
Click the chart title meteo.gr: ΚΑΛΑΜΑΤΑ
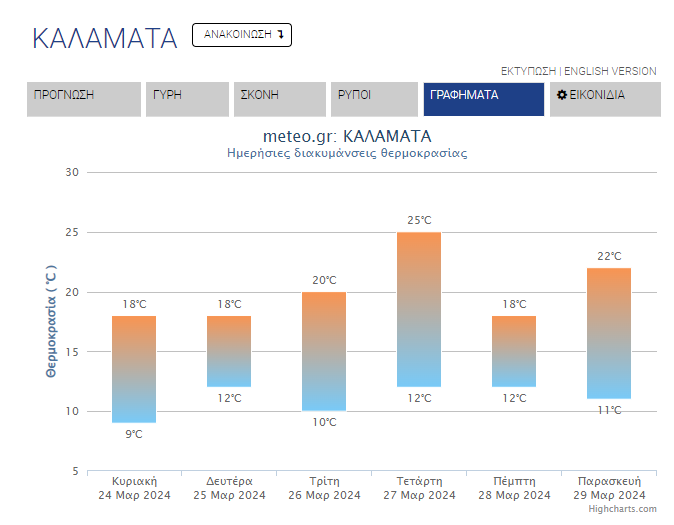click(x=347, y=136)
